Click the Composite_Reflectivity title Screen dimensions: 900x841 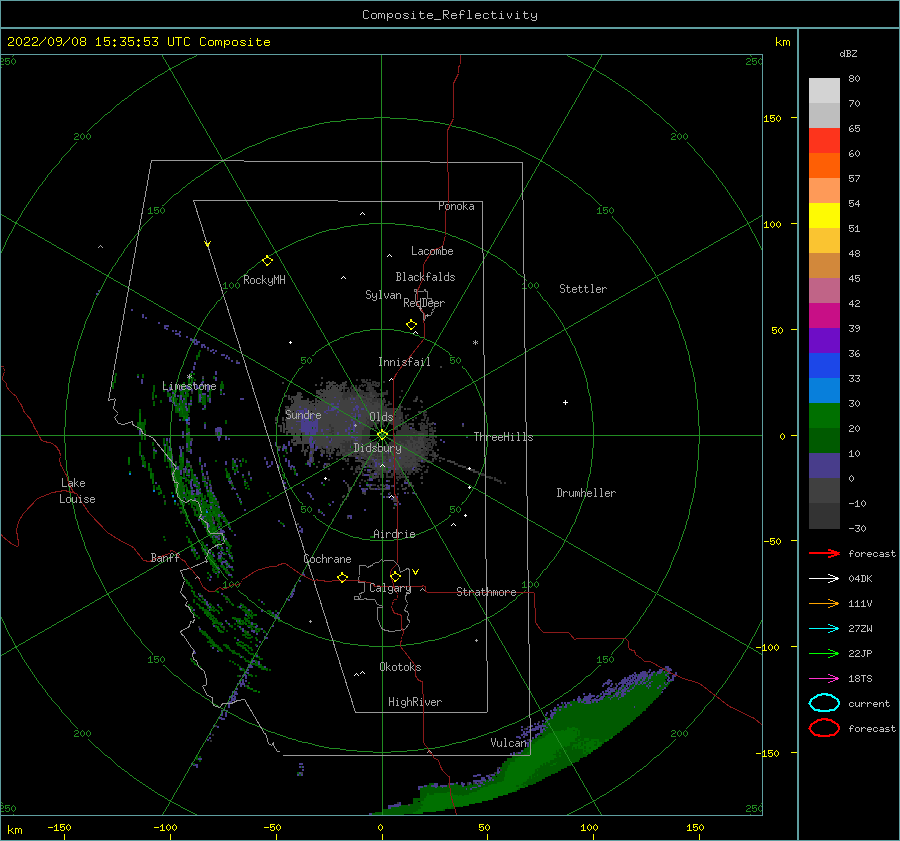click(x=450, y=15)
